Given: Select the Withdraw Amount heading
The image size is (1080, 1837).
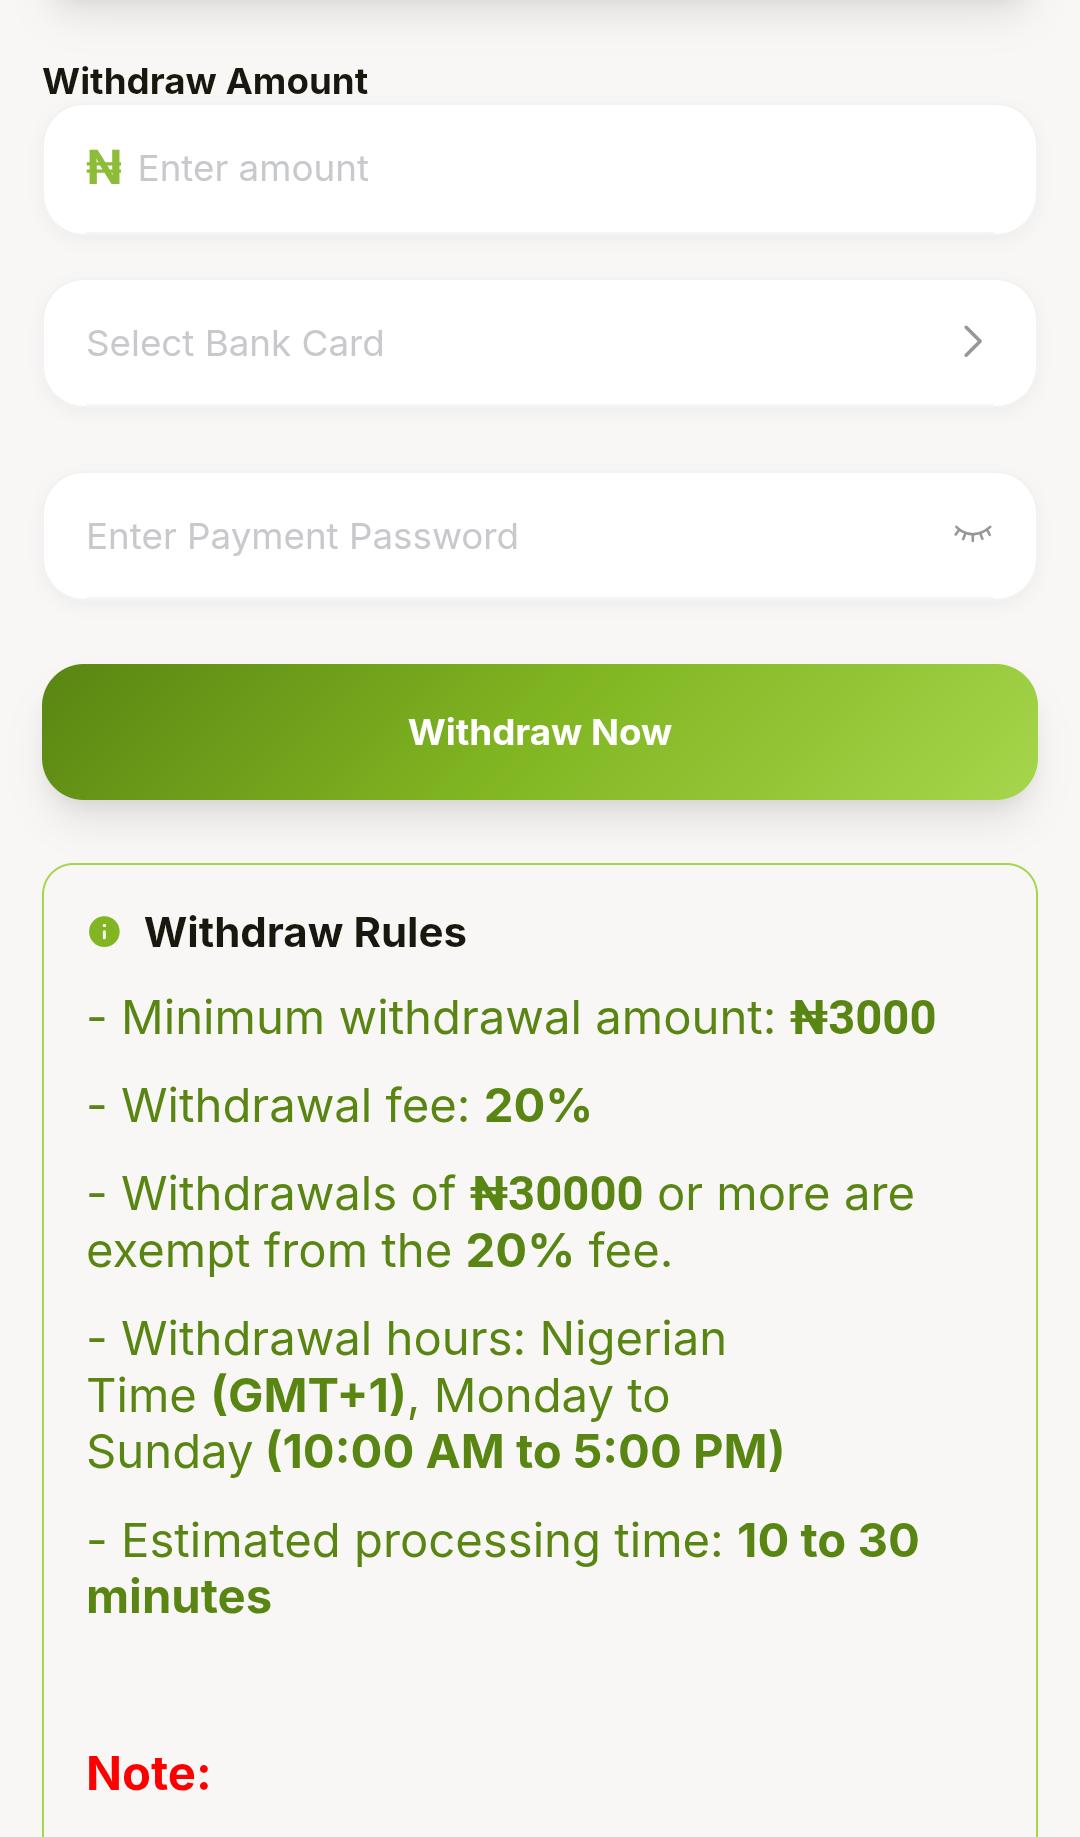Looking at the screenshot, I should click(205, 80).
